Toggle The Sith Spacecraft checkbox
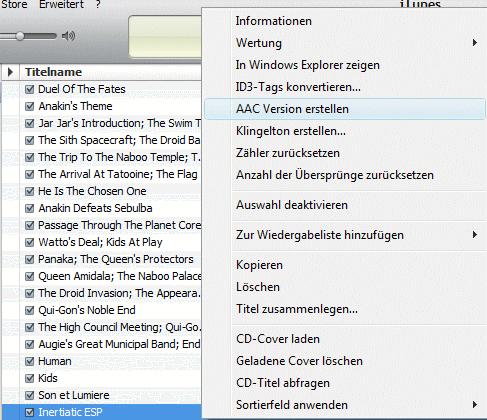487x420 pixels. click(x=30, y=140)
